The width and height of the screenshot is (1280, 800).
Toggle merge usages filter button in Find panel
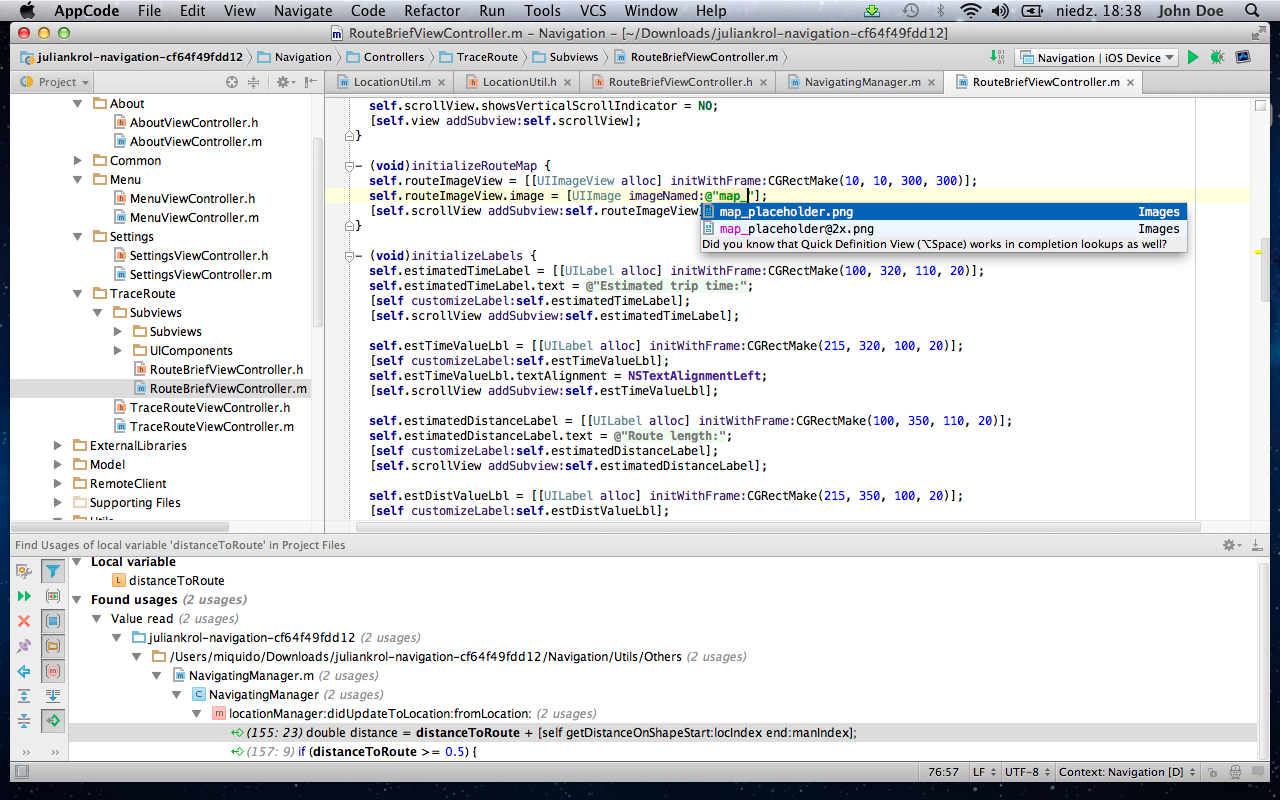(53, 571)
